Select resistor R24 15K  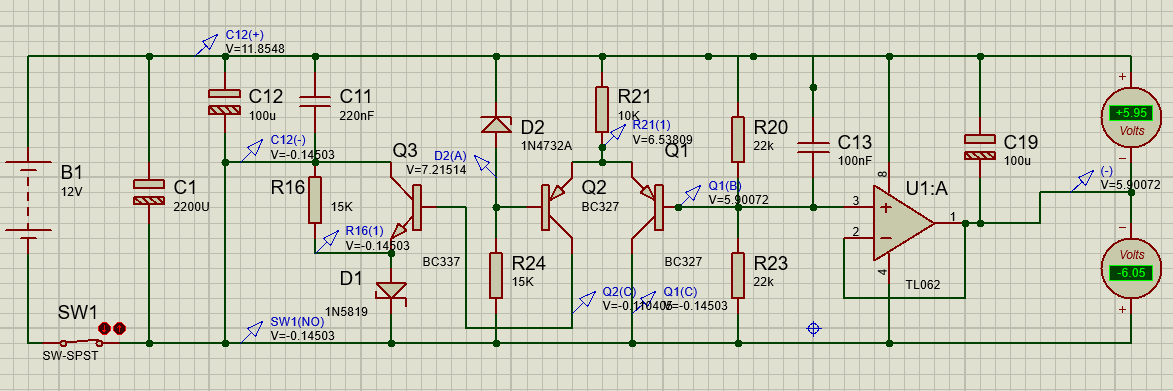(495, 275)
